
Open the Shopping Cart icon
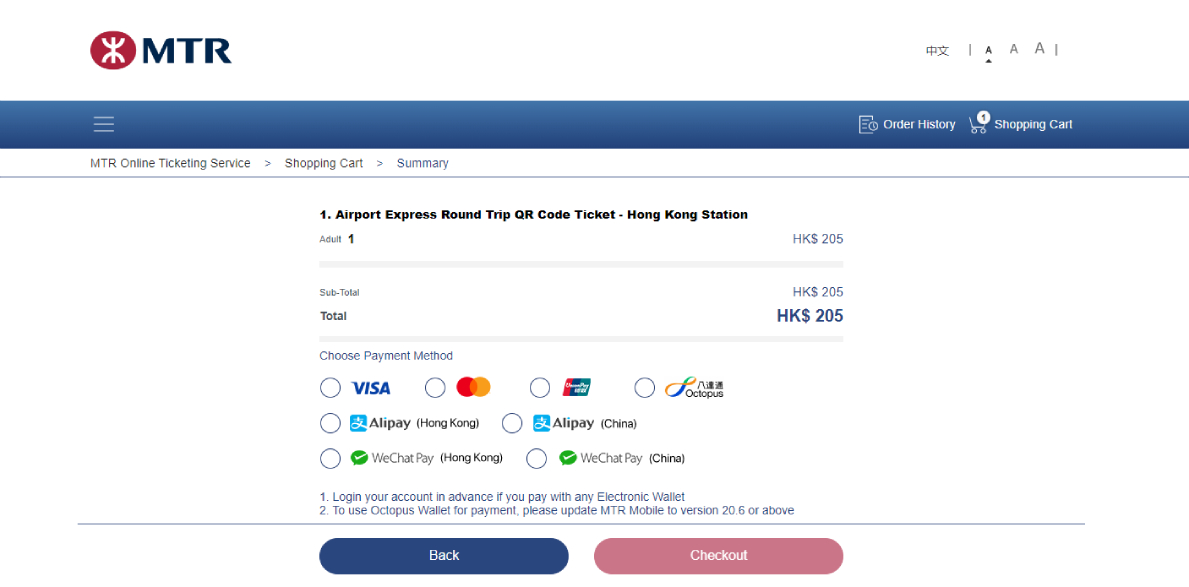[979, 123]
